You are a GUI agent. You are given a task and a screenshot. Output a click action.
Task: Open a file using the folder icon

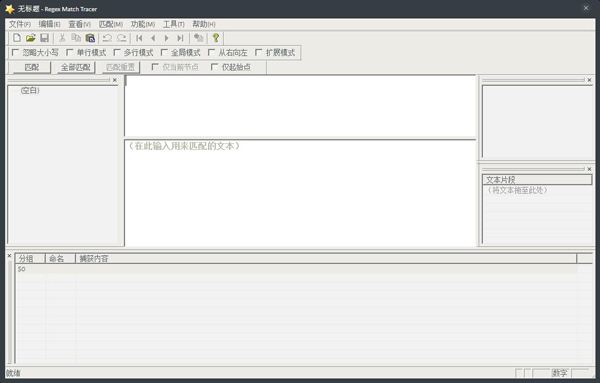[x=31, y=38]
